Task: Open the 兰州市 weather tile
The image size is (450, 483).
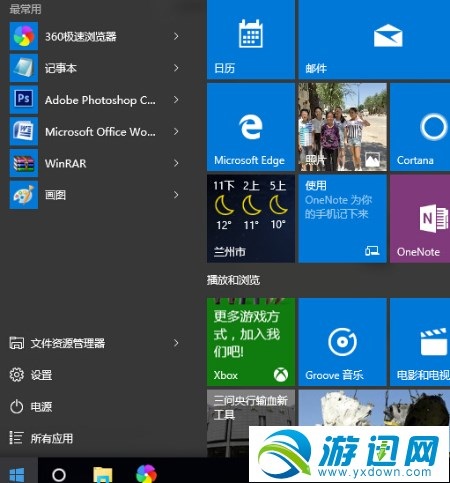Action: pyautogui.click(x=251, y=219)
